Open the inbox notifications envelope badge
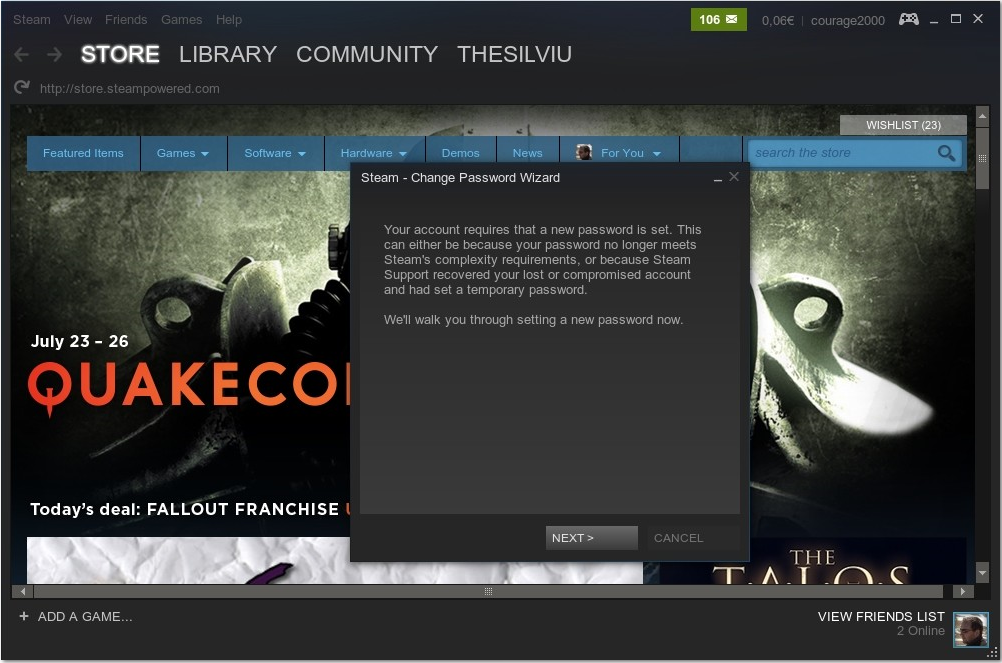1002x663 pixels. pyautogui.click(x=718, y=20)
